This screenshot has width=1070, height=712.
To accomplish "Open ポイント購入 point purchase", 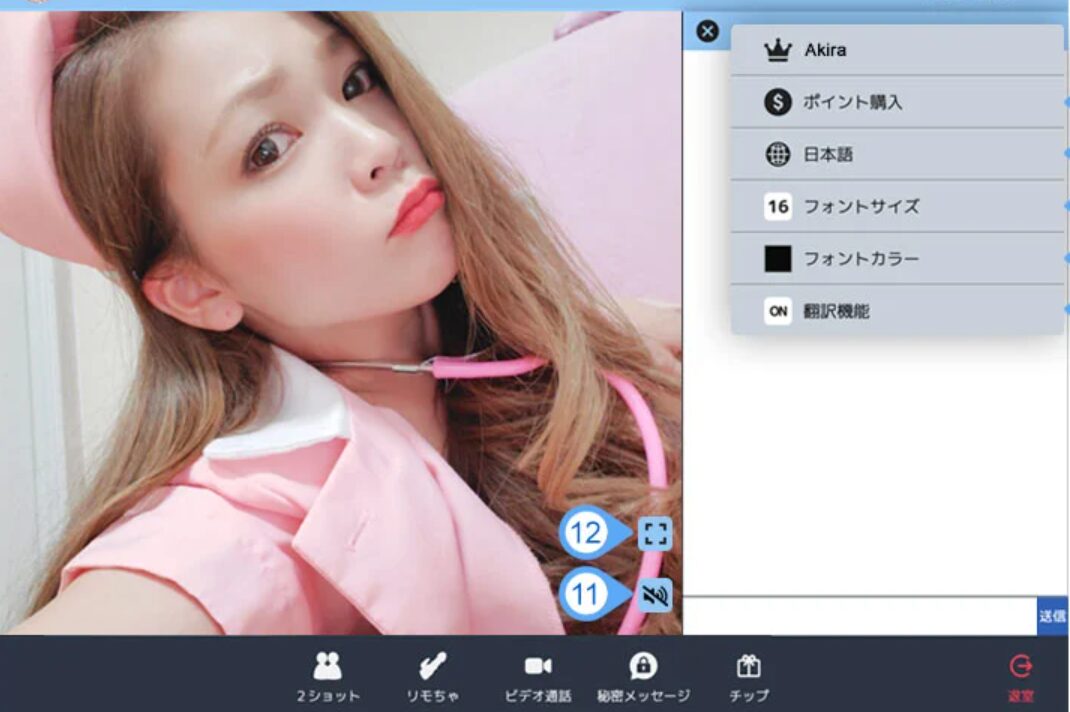I will (x=852, y=102).
